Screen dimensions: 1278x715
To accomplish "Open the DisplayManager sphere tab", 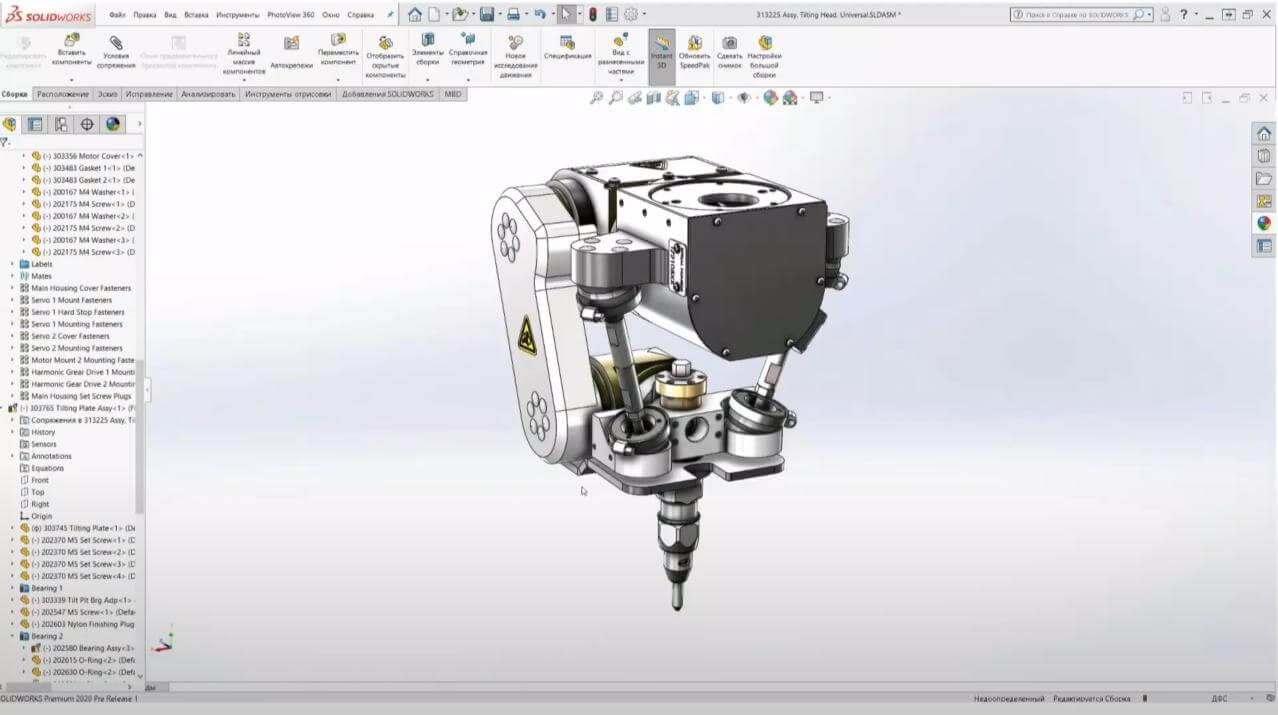I will (113, 124).
